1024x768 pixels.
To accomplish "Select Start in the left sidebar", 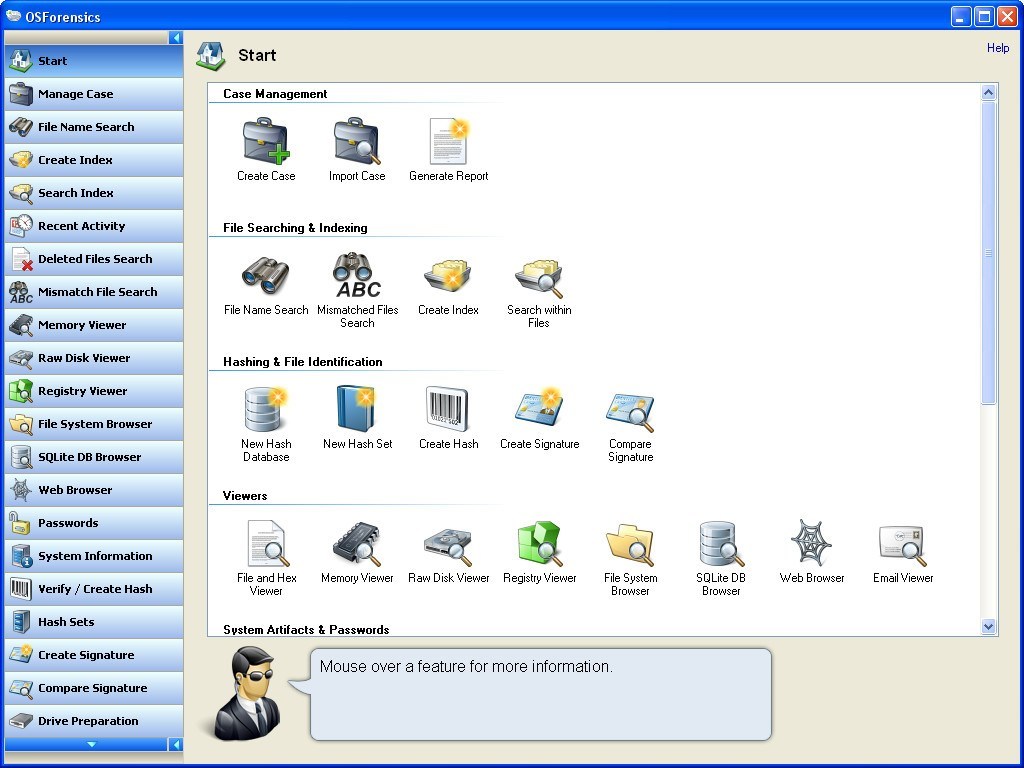I will (x=93, y=61).
